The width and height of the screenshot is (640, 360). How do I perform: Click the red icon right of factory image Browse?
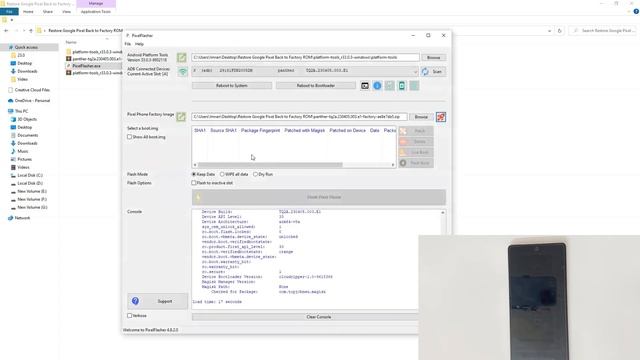click(441, 117)
